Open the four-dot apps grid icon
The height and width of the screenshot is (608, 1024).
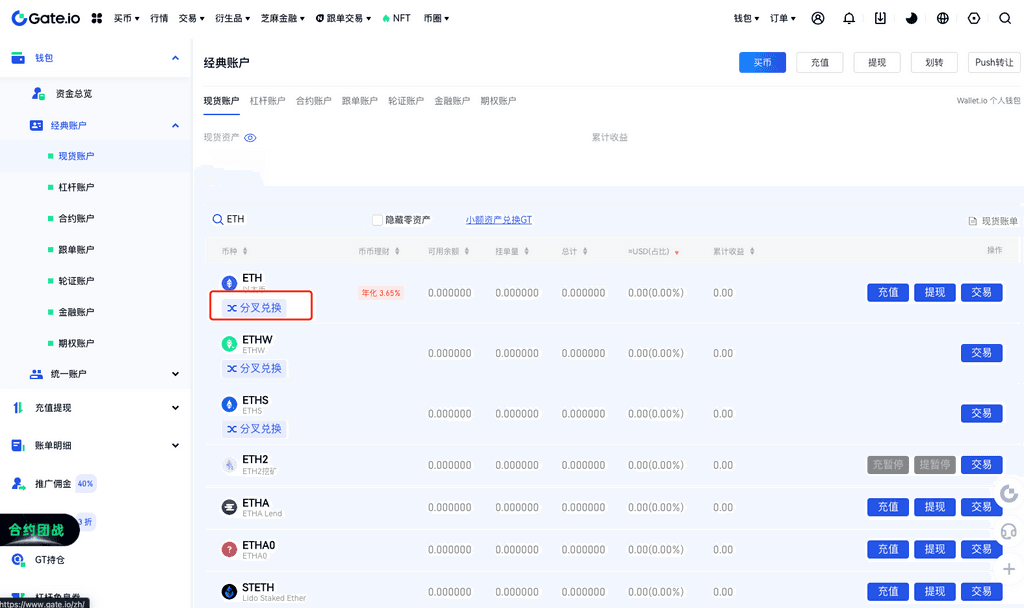point(97,18)
